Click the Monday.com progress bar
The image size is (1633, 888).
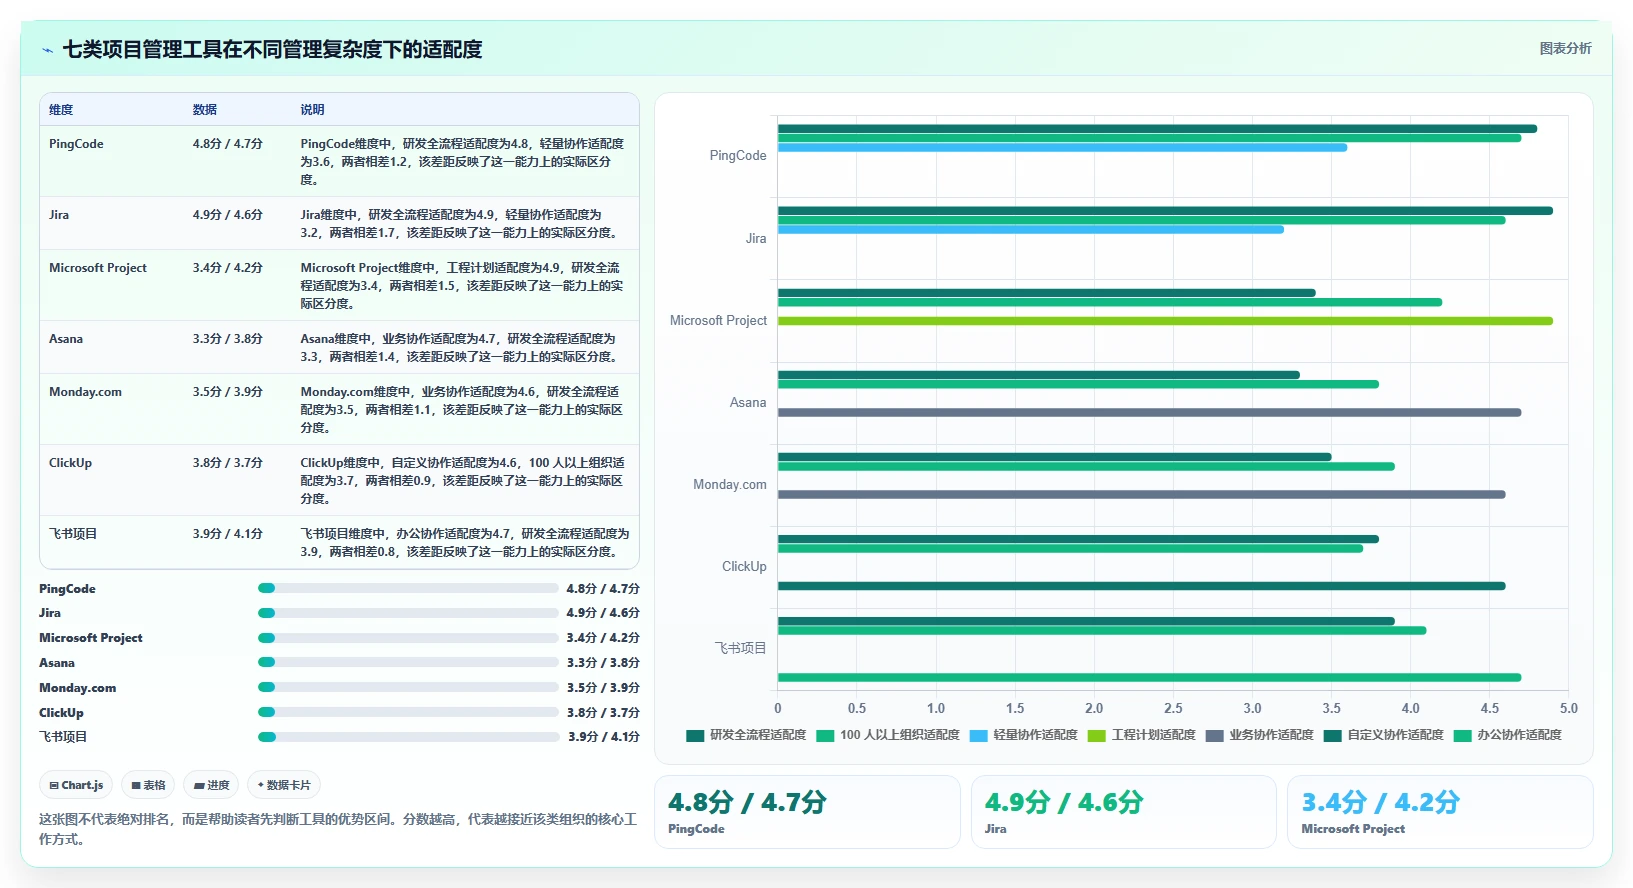[408, 687]
